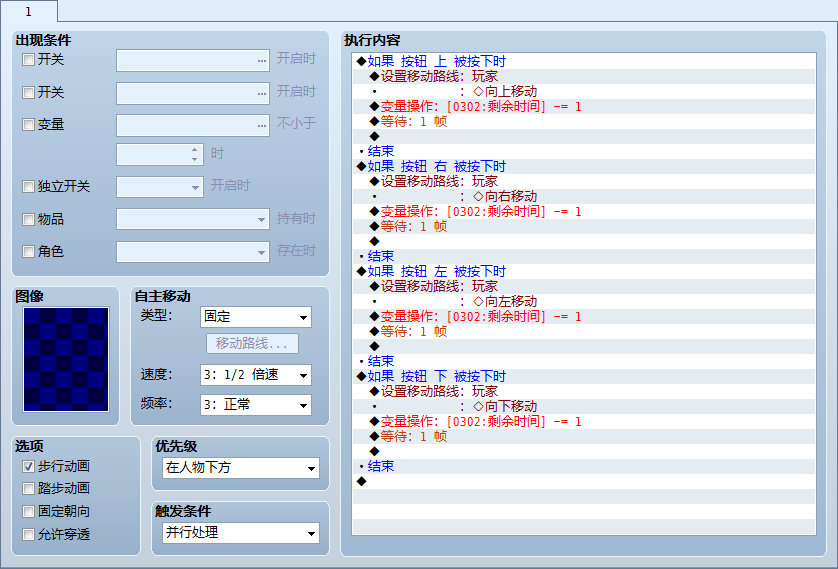Image resolution: width=838 pixels, height=569 pixels.
Task: Select 变量操作 line in the 按钮 右 block
Action: 584,211
